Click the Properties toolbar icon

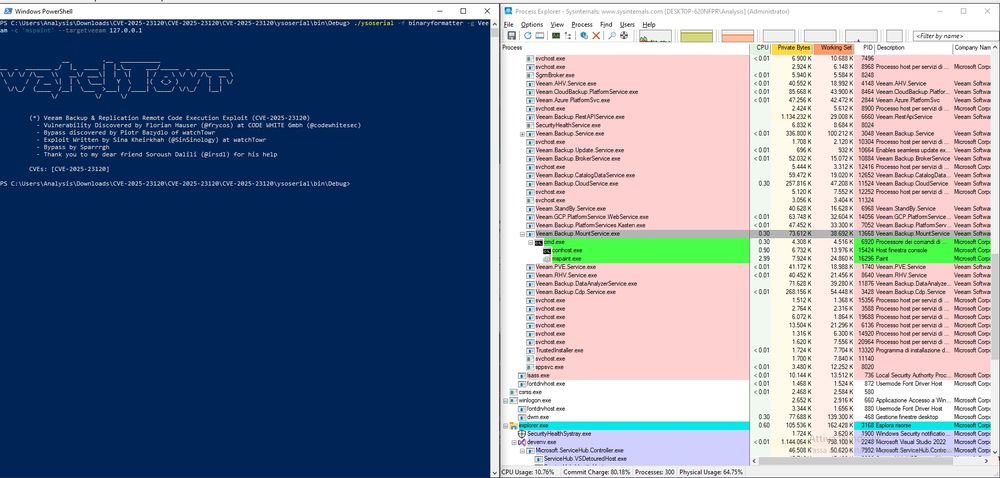(x=584, y=36)
